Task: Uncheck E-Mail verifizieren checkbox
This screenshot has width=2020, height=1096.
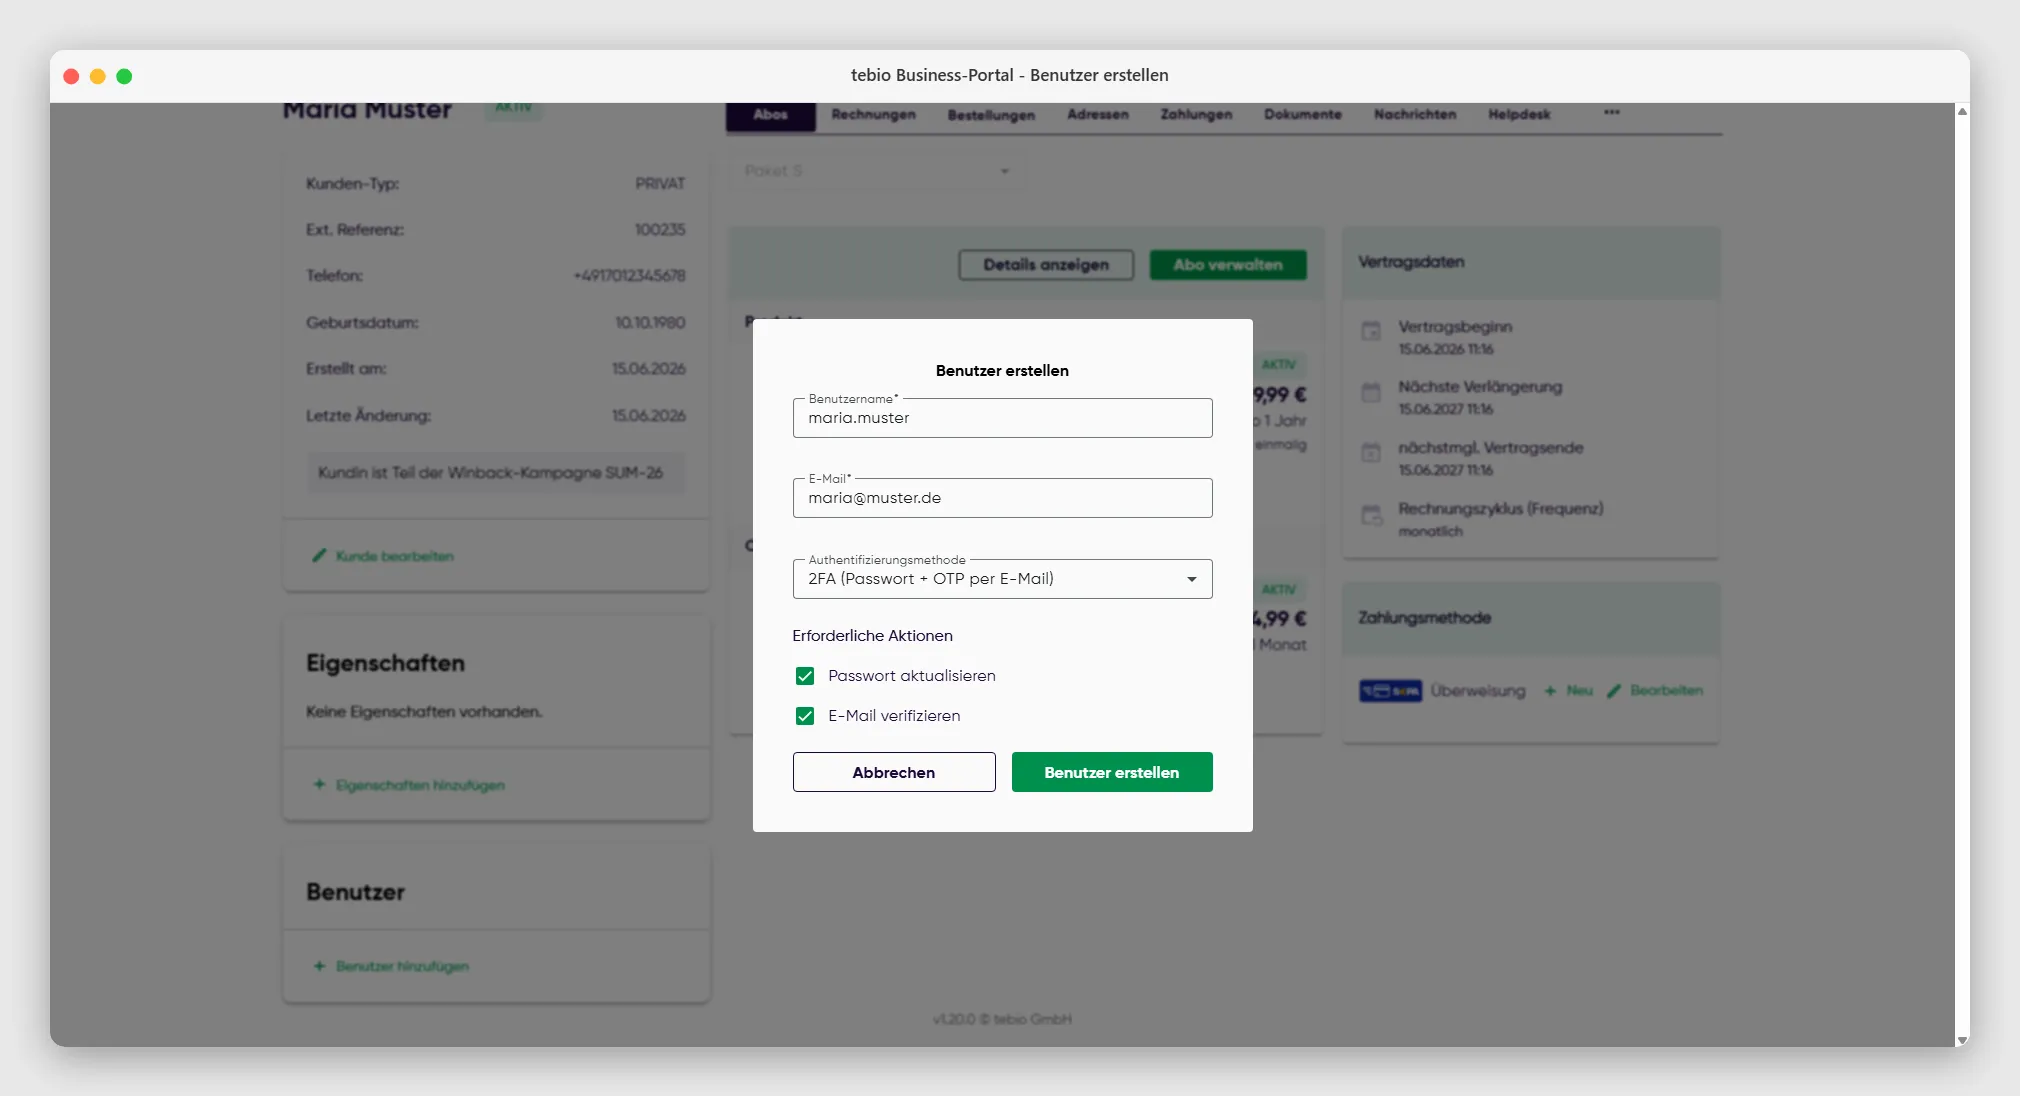Action: click(x=805, y=716)
